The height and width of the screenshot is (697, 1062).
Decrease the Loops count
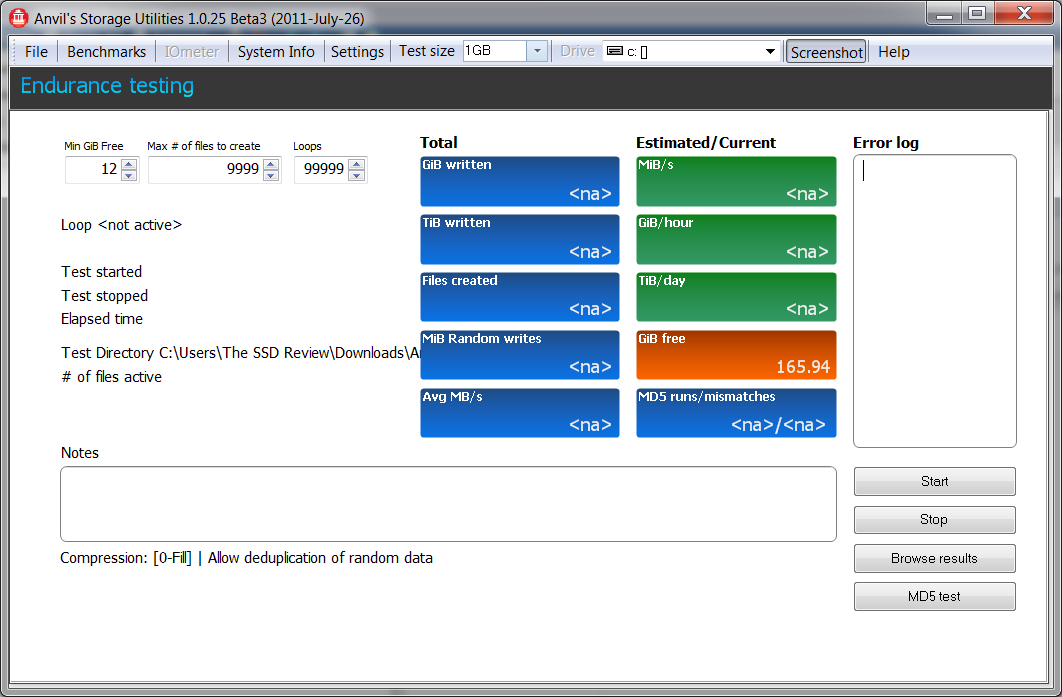pyautogui.click(x=356, y=175)
